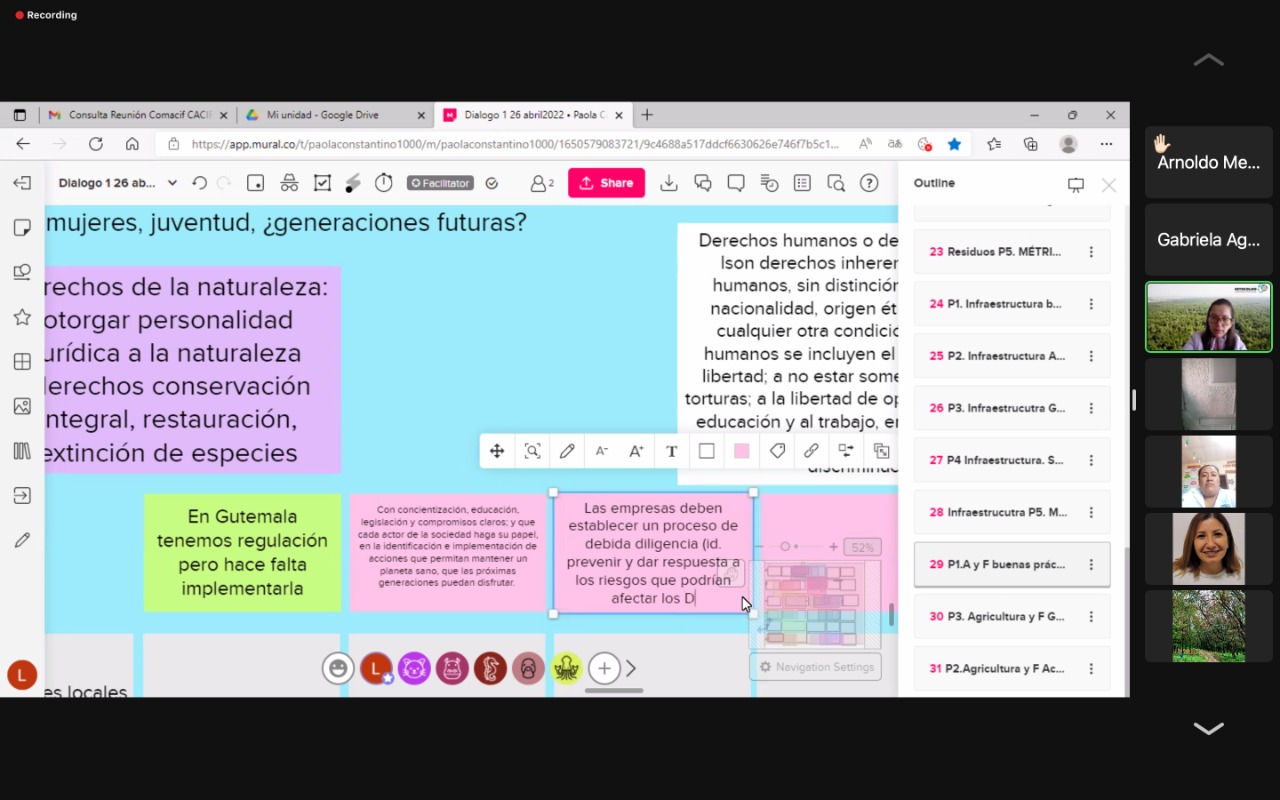Expand more avatars chevron arrow

pos(631,668)
